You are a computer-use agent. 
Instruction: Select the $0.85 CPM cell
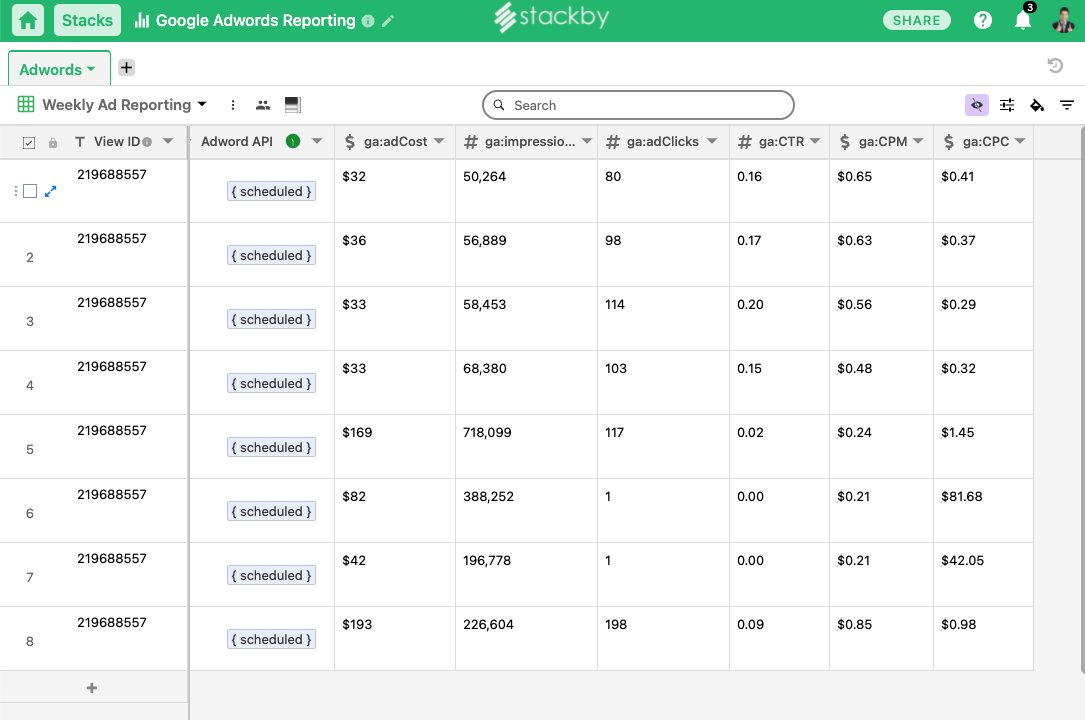(x=882, y=638)
